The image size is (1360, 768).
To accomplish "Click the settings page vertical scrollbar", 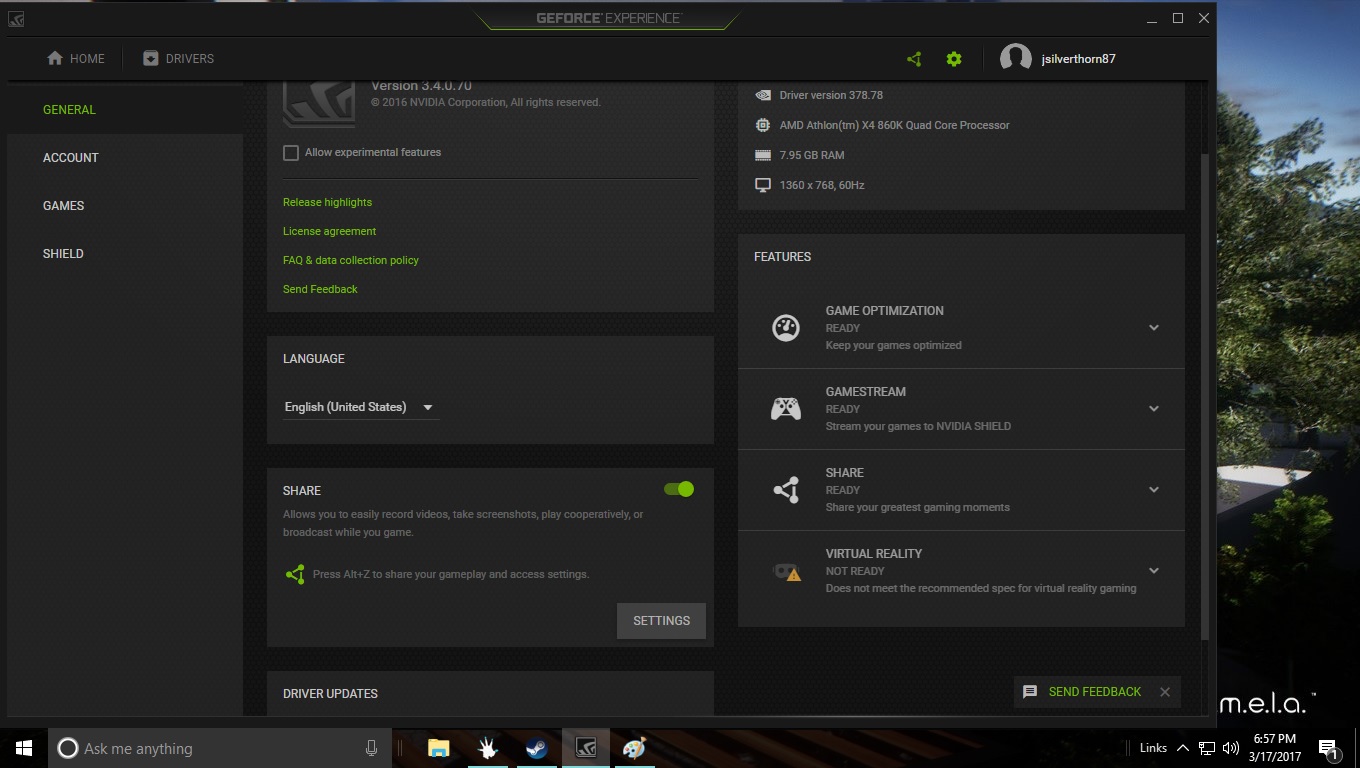I will coord(1204,397).
